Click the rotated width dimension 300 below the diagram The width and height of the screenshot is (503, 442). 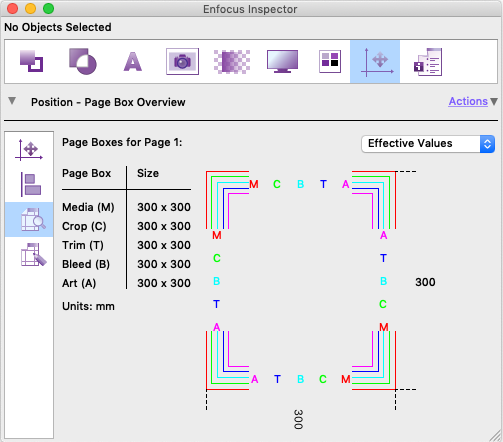point(298,419)
